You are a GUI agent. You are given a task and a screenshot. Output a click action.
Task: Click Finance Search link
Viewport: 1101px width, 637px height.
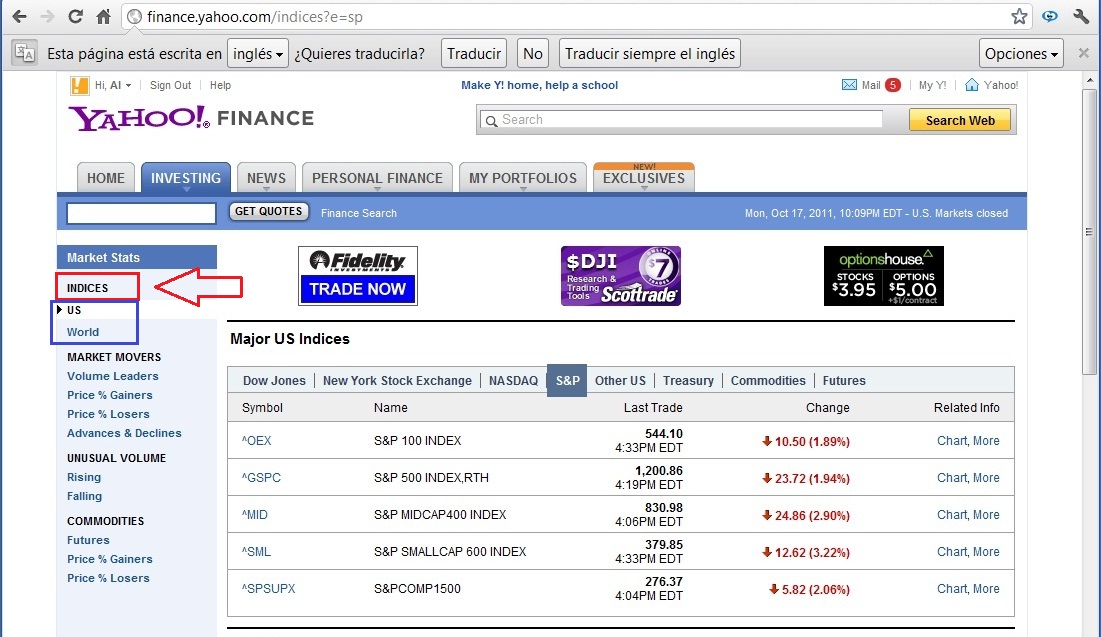[359, 213]
